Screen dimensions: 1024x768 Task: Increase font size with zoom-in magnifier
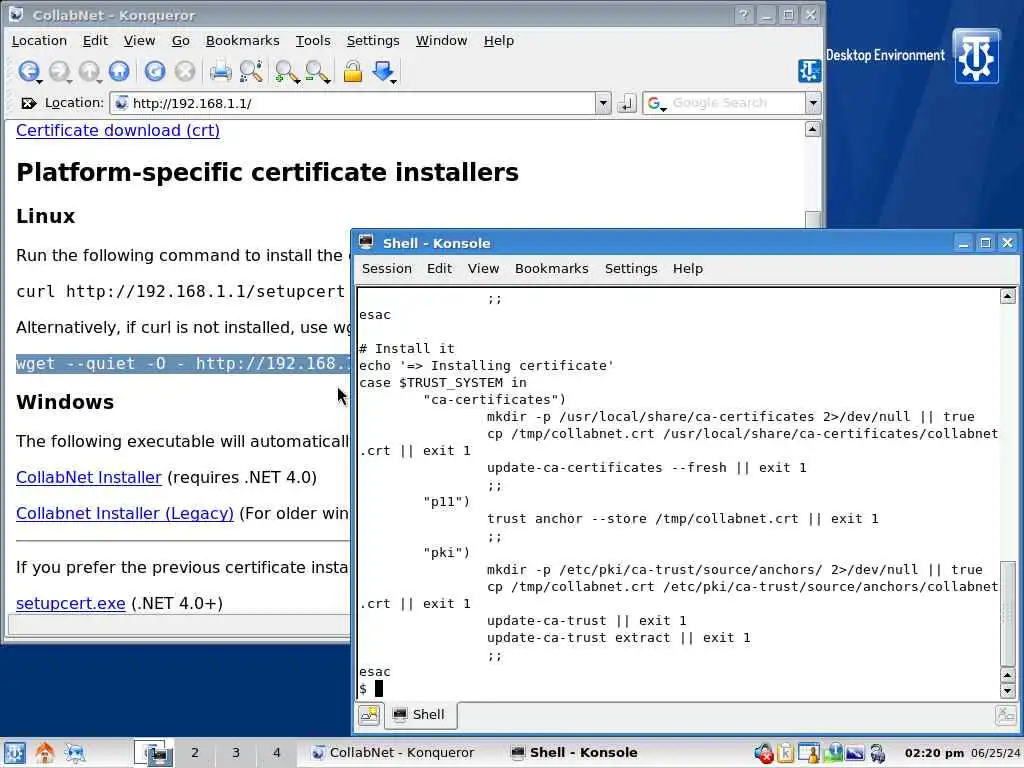tap(286, 71)
